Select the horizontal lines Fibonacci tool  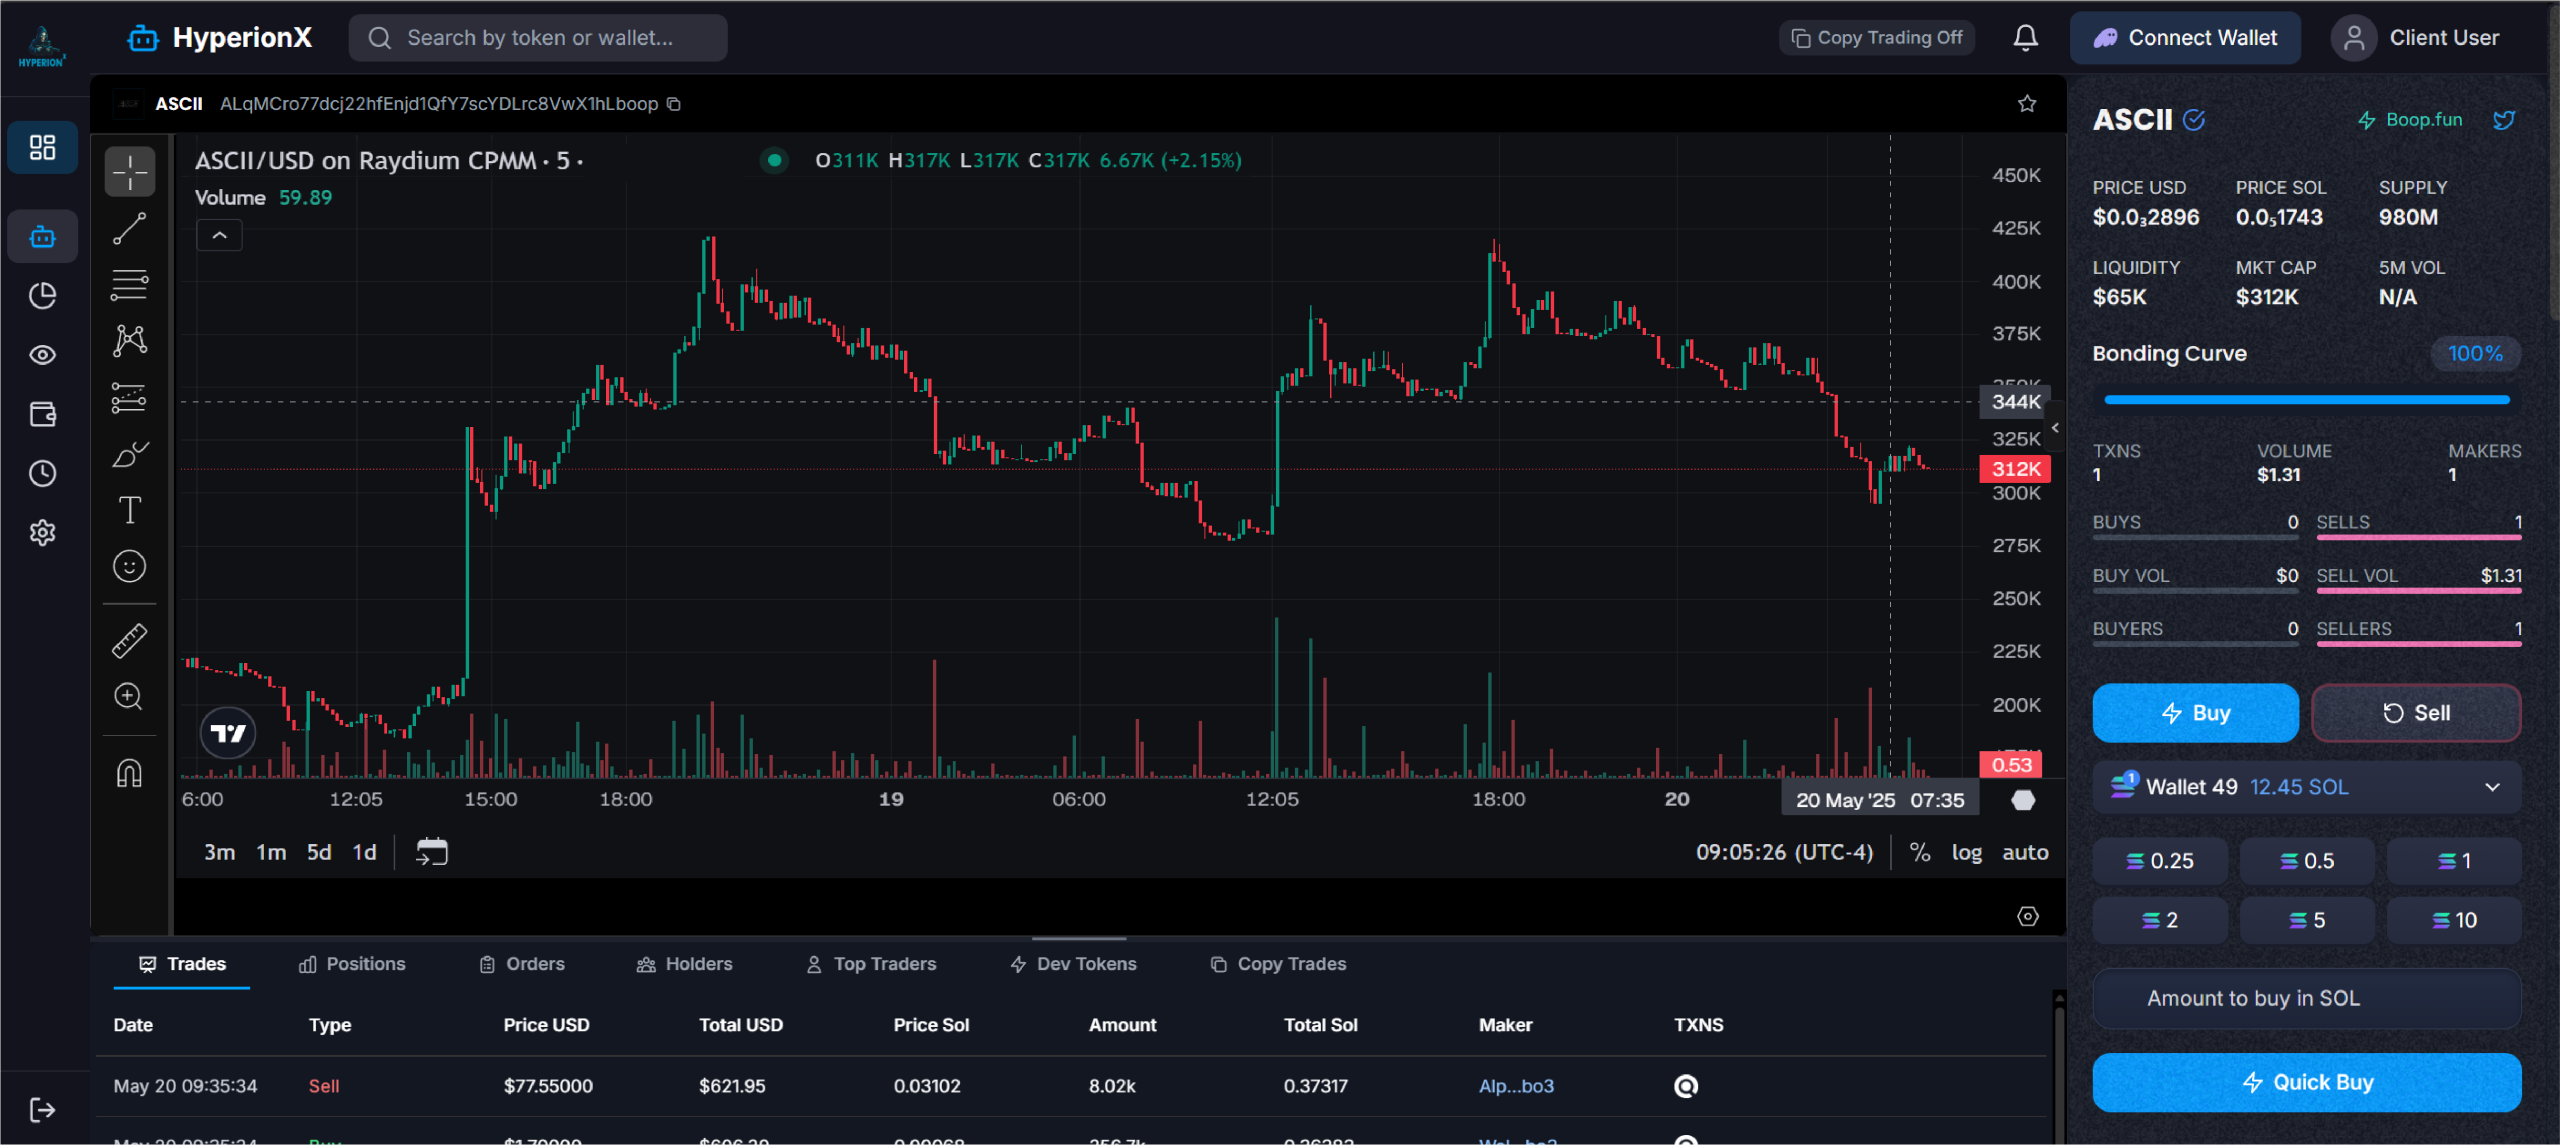click(130, 285)
